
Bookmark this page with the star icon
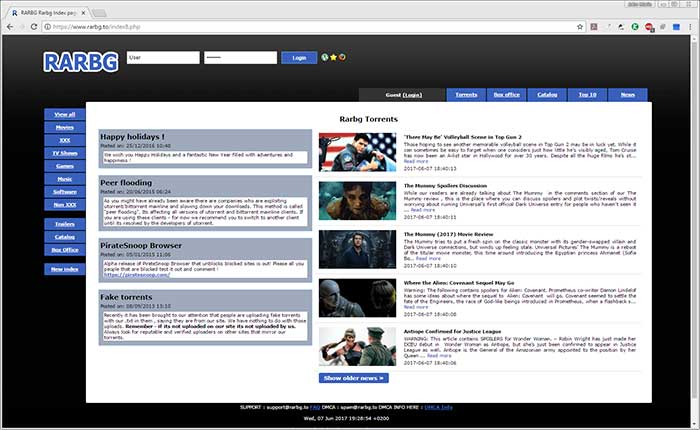tap(580, 27)
